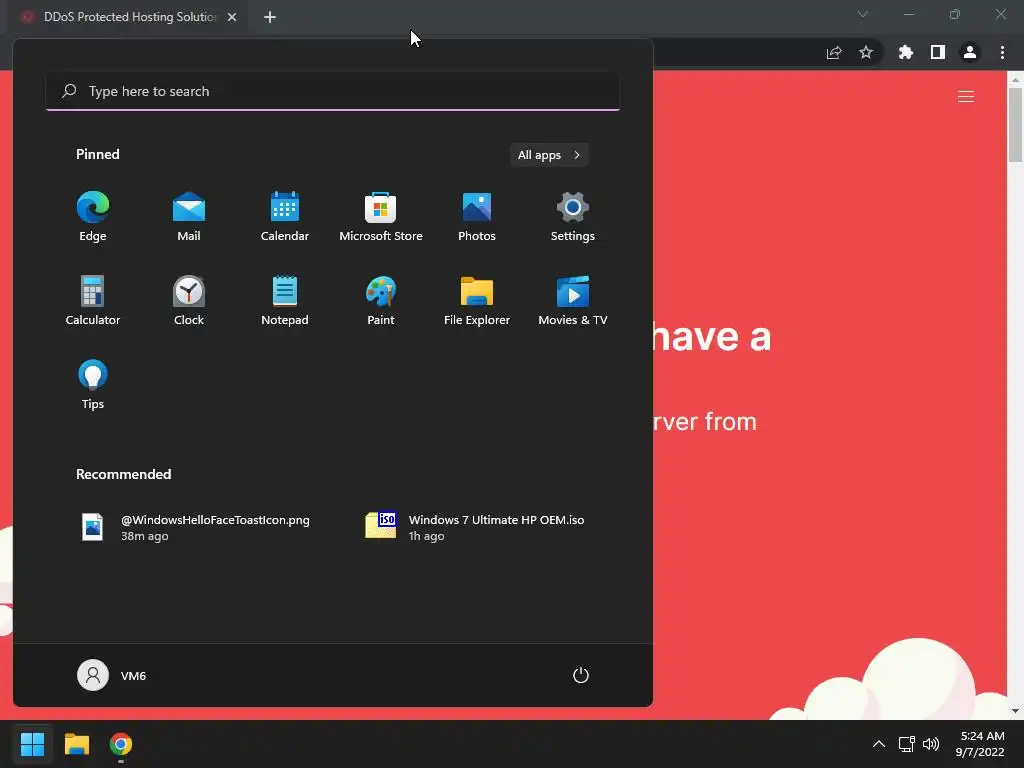1024x768 pixels.
Task: Click the webpage vertical scrollbar thumb
Action: (1016, 125)
